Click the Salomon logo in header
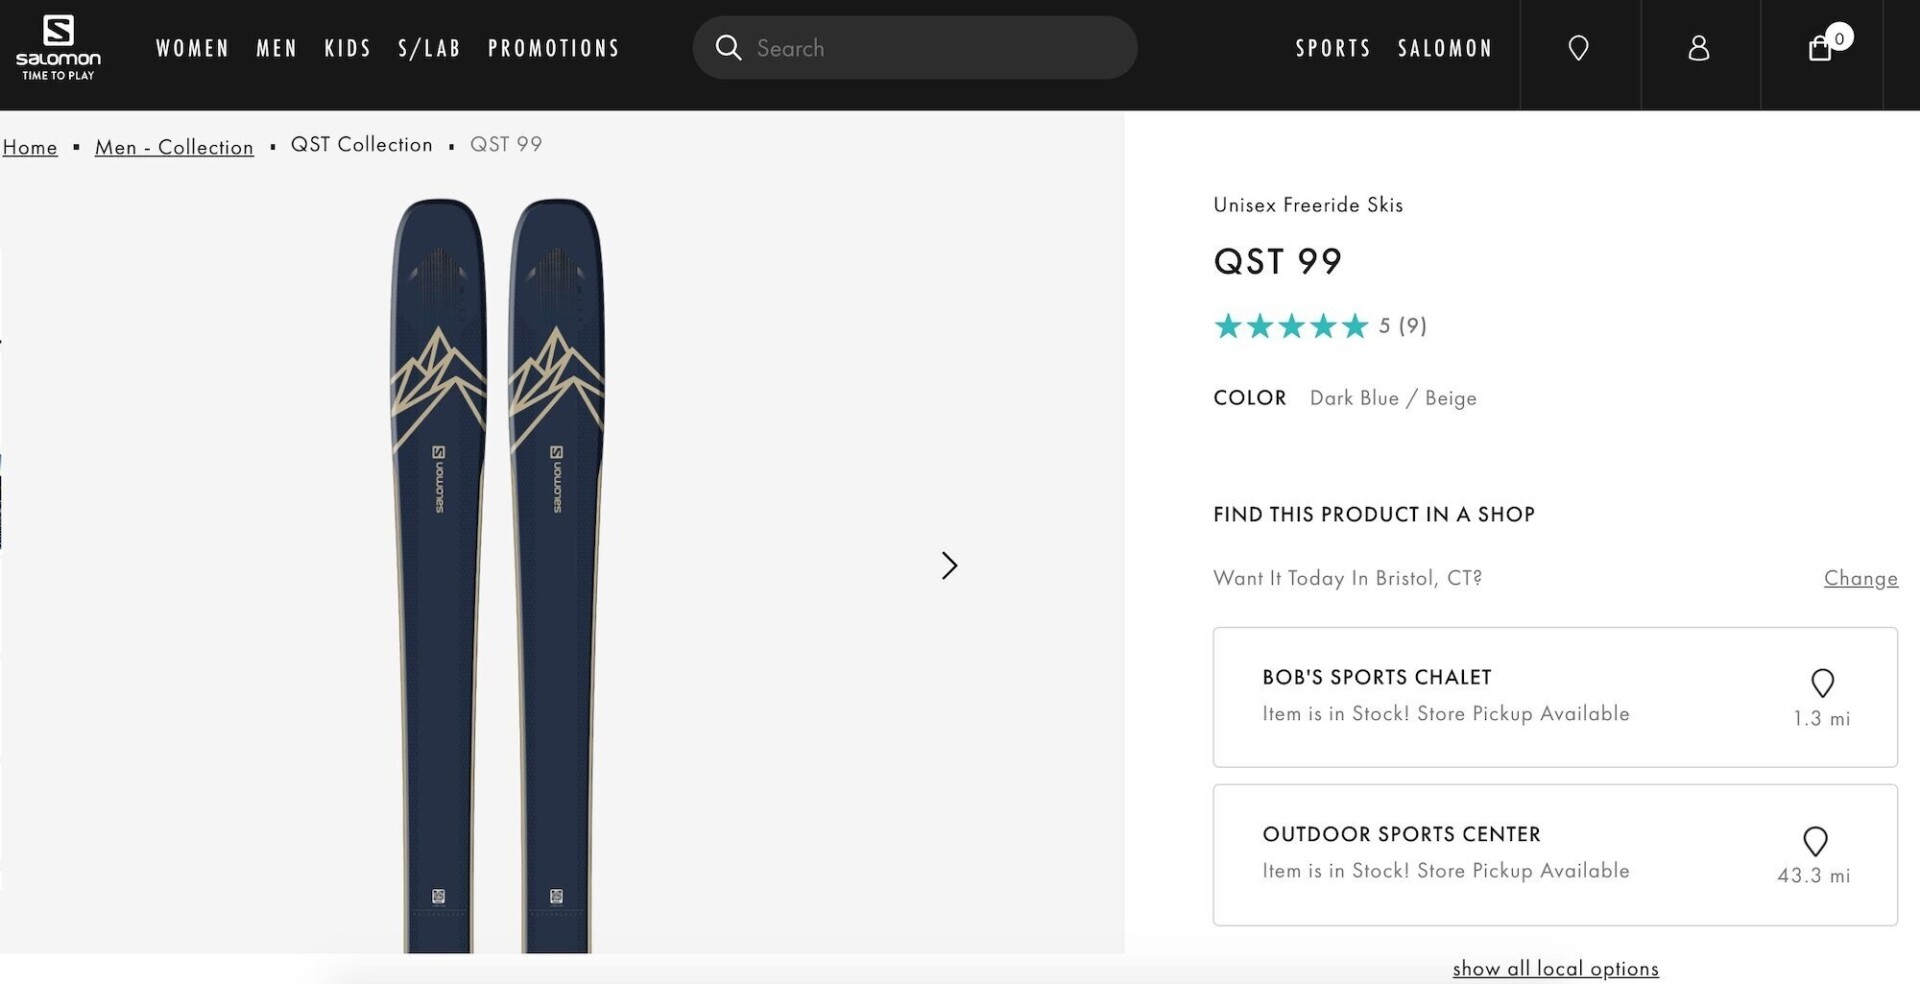Image resolution: width=1920 pixels, height=984 pixels. click(x=58, y=48)
